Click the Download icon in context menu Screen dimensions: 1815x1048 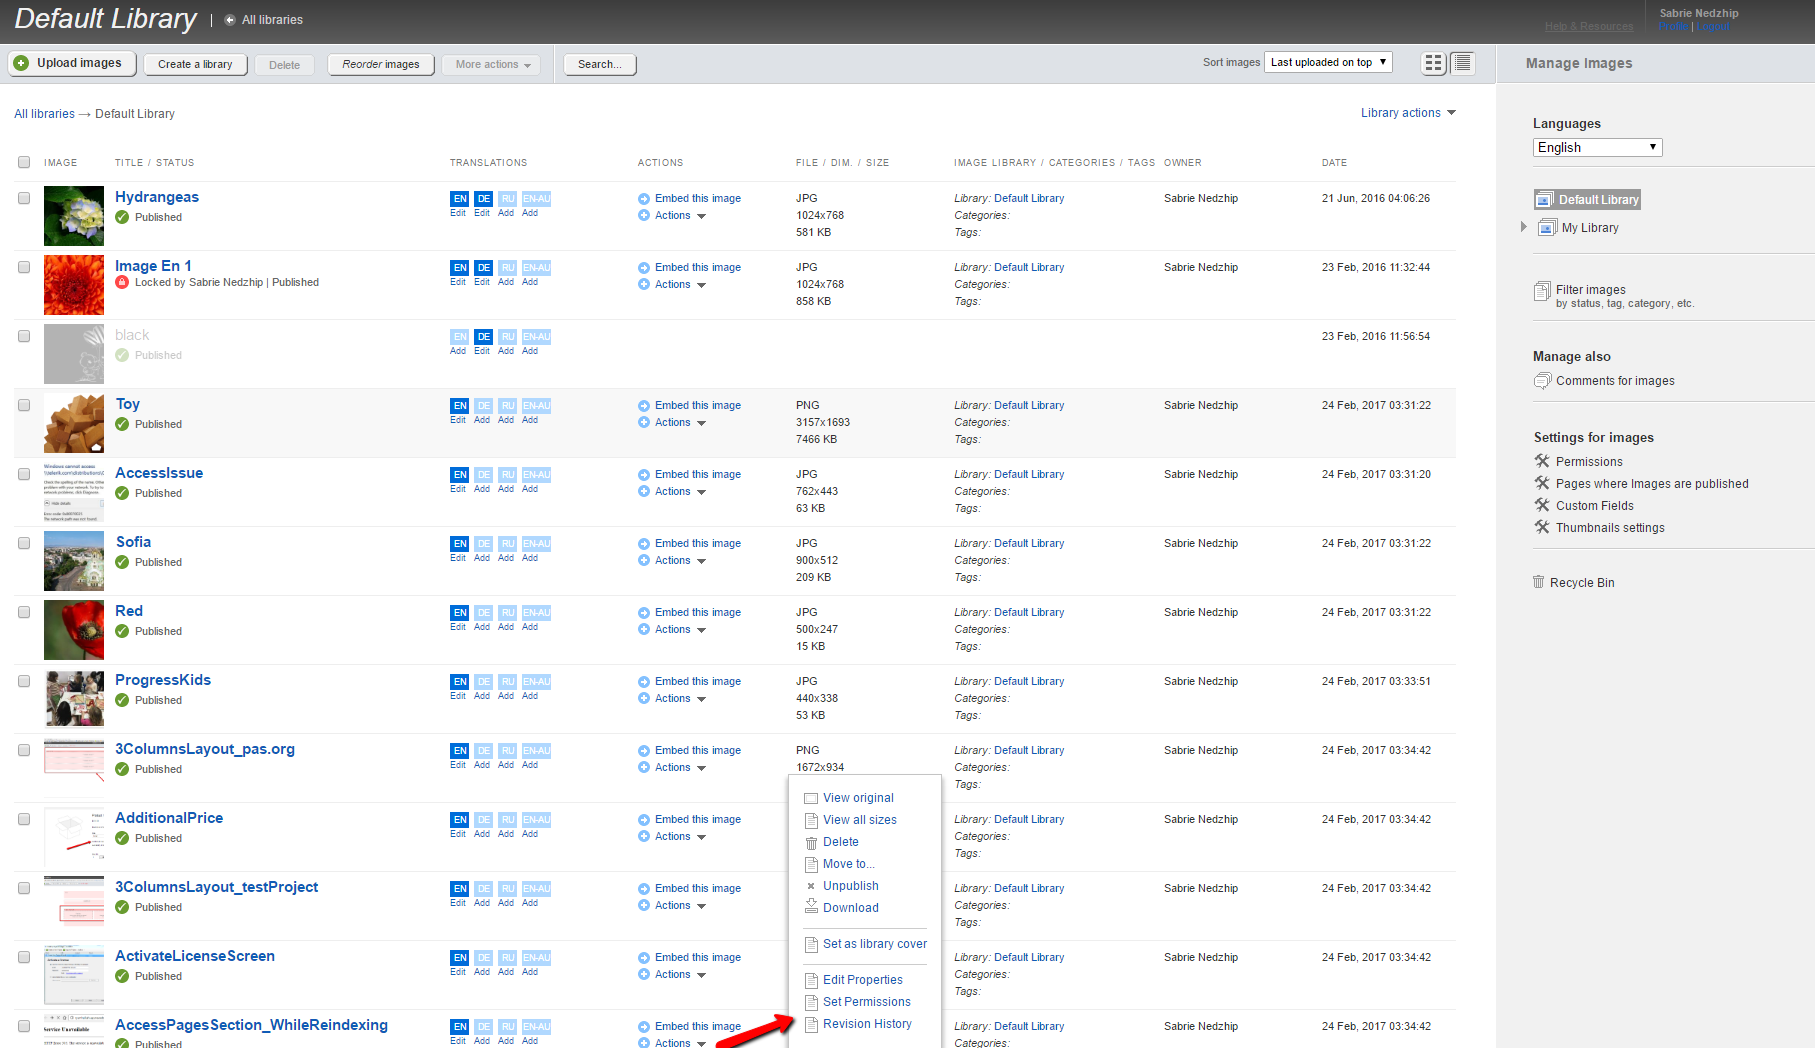pos(812,906)
